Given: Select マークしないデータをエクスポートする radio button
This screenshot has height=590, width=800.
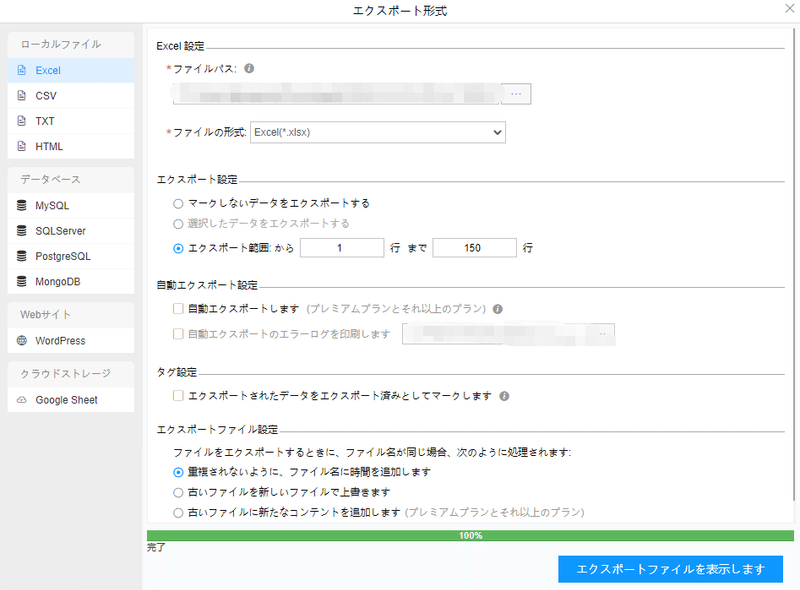Looking at the screenshot, I should 178,203.
